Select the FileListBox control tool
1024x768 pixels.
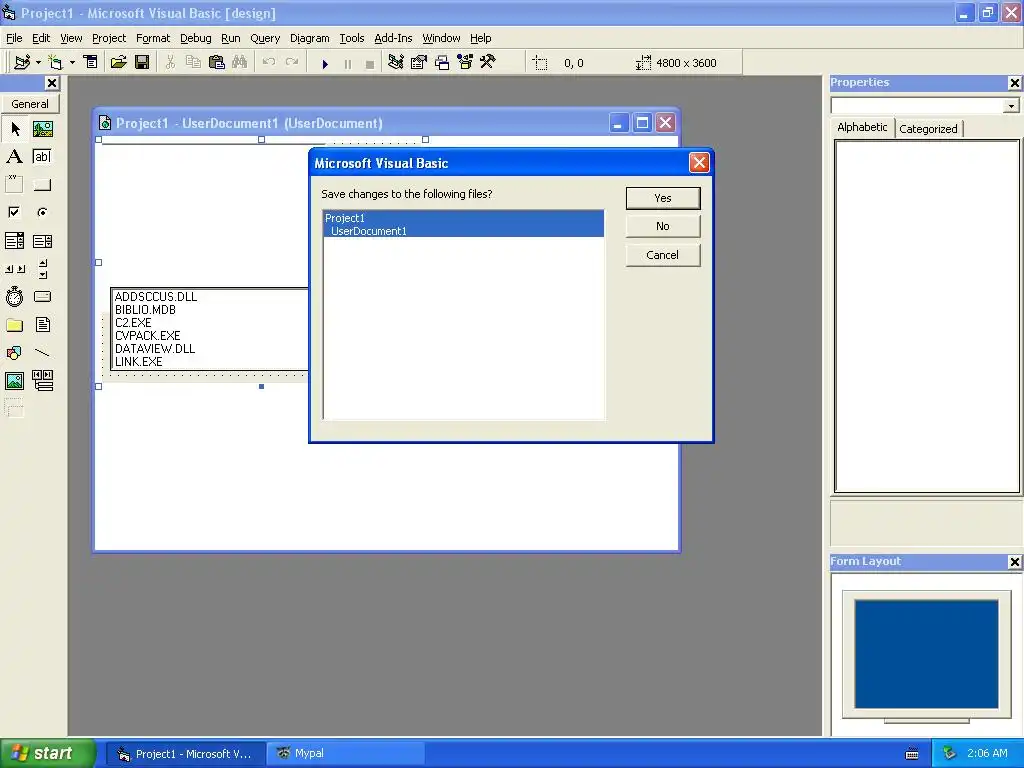42,325
